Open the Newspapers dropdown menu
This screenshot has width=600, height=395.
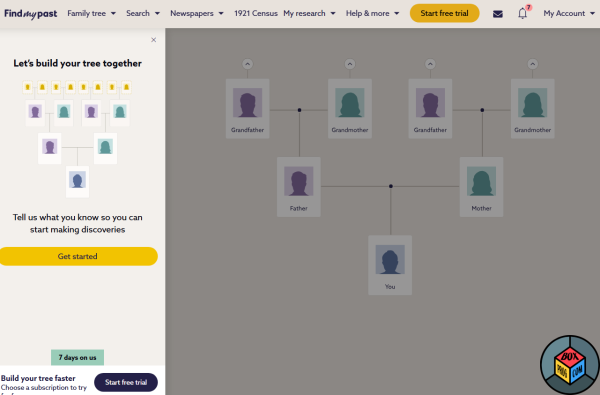pyautogui.click(x=197, y=13)
